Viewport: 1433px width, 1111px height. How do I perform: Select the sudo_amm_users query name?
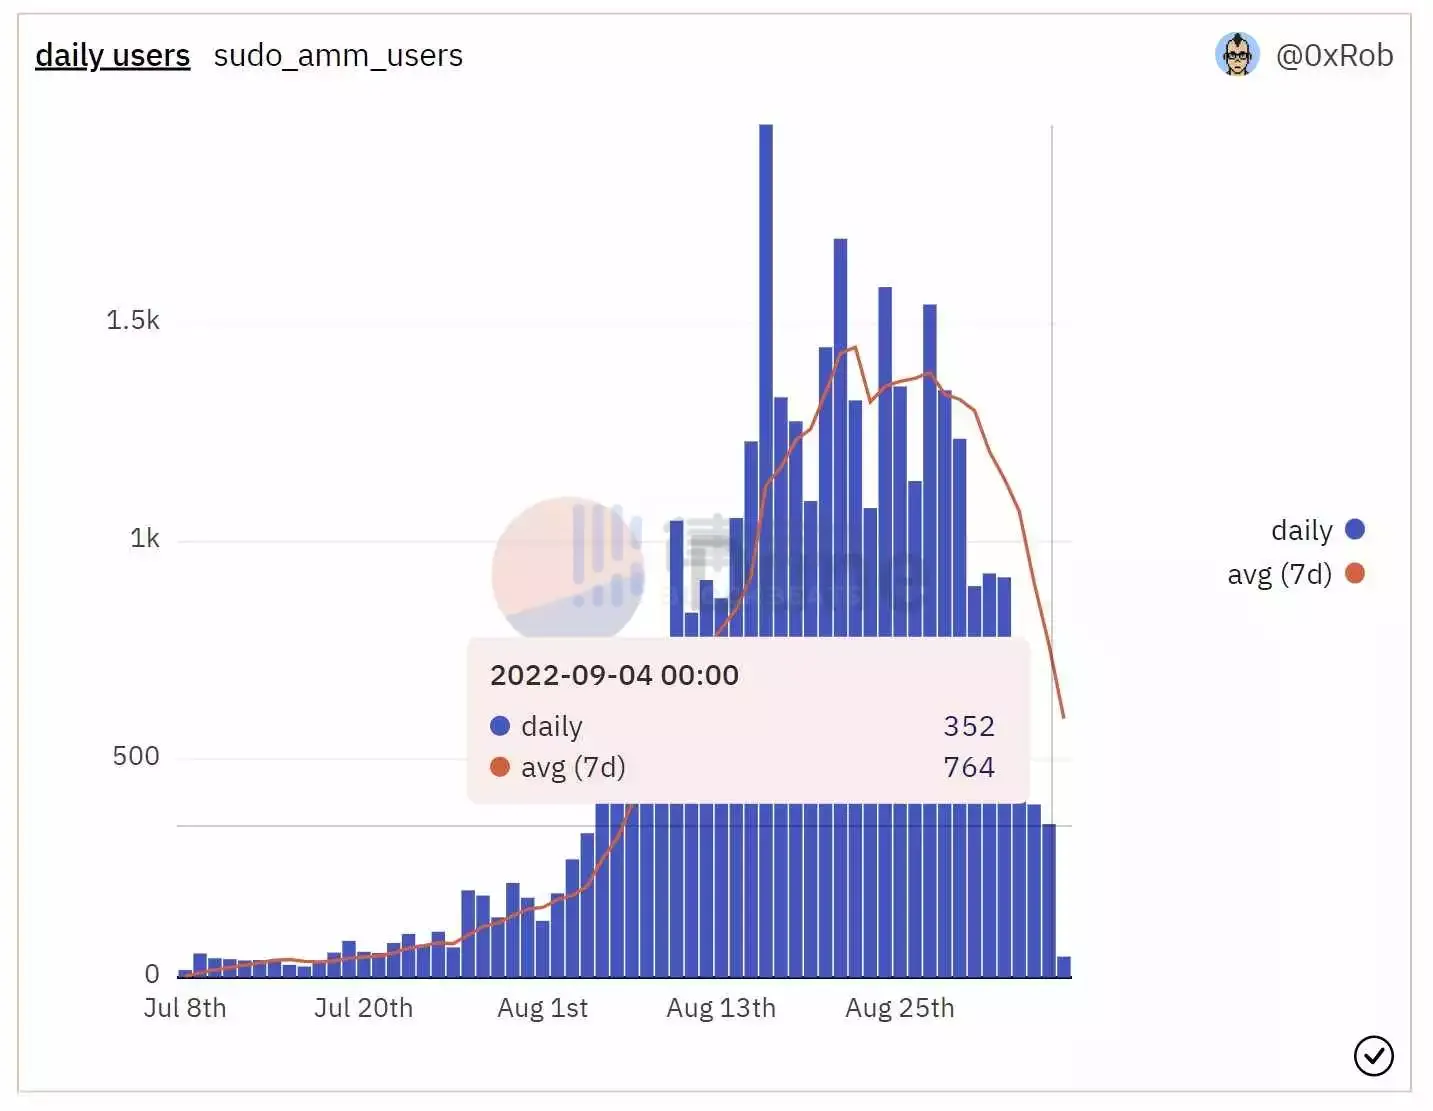[338, 55]
